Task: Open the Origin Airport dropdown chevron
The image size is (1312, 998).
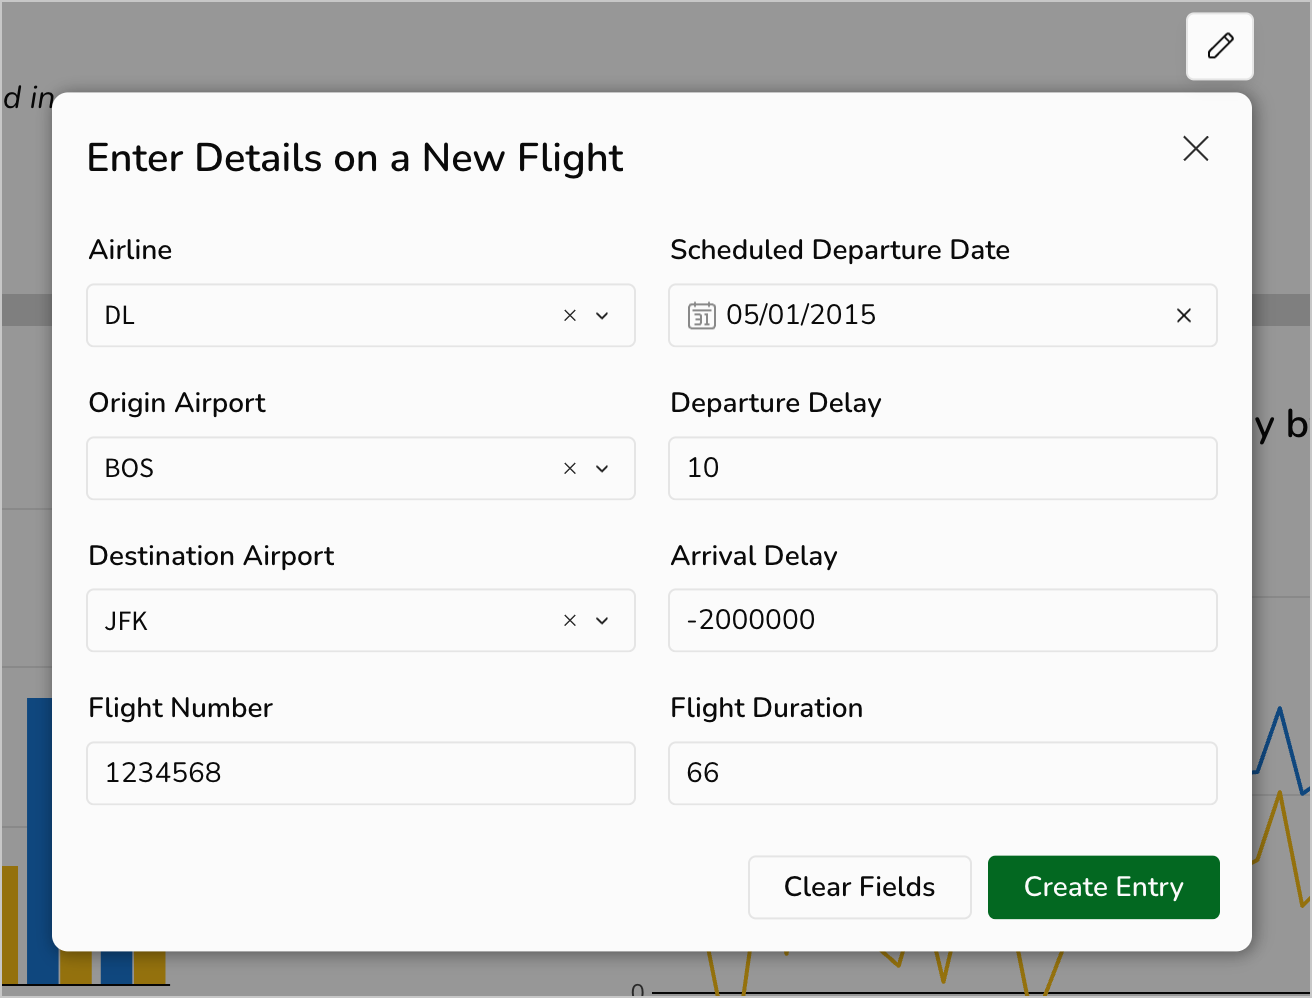Action: [602, 469]
